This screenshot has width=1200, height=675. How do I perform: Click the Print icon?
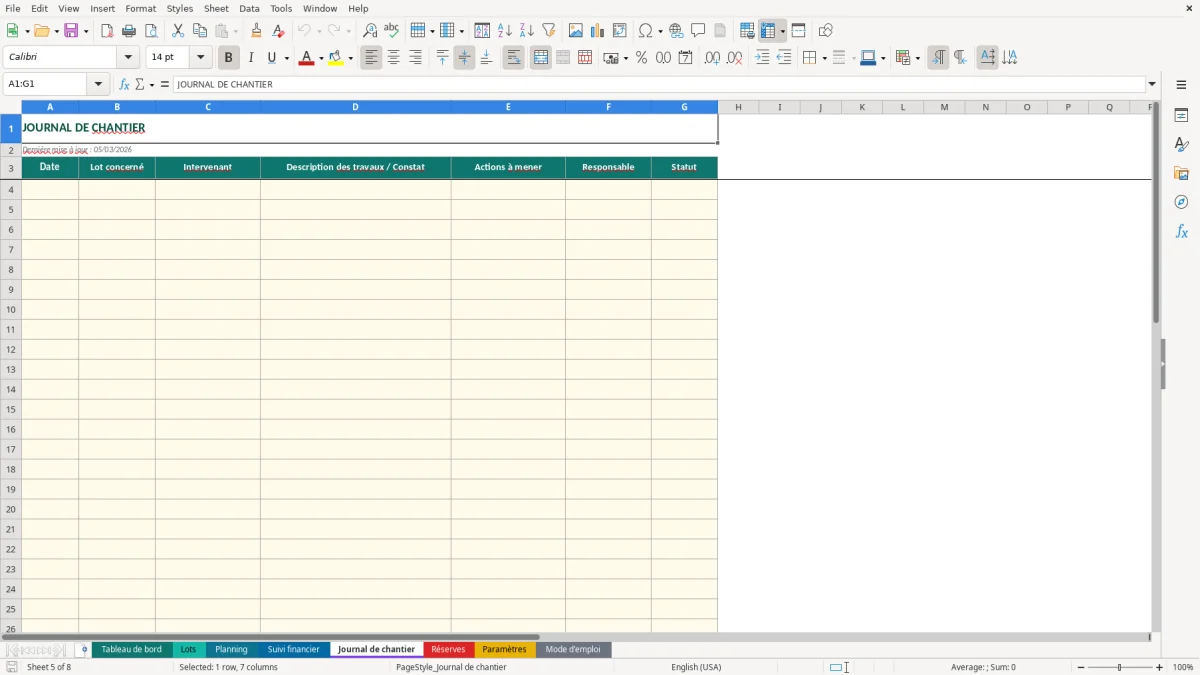coord(129,31)
